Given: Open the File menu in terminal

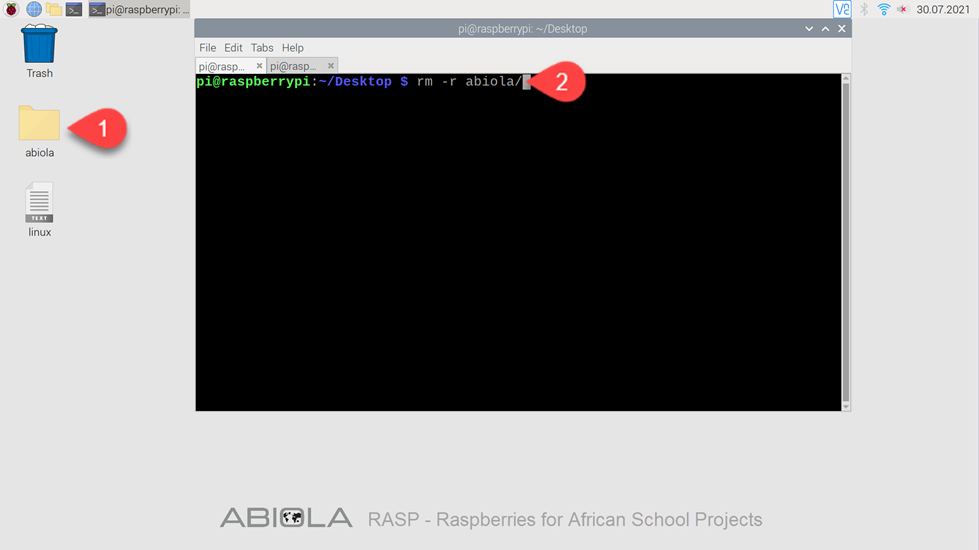Looking at the screenshot, I should point(207,47).
